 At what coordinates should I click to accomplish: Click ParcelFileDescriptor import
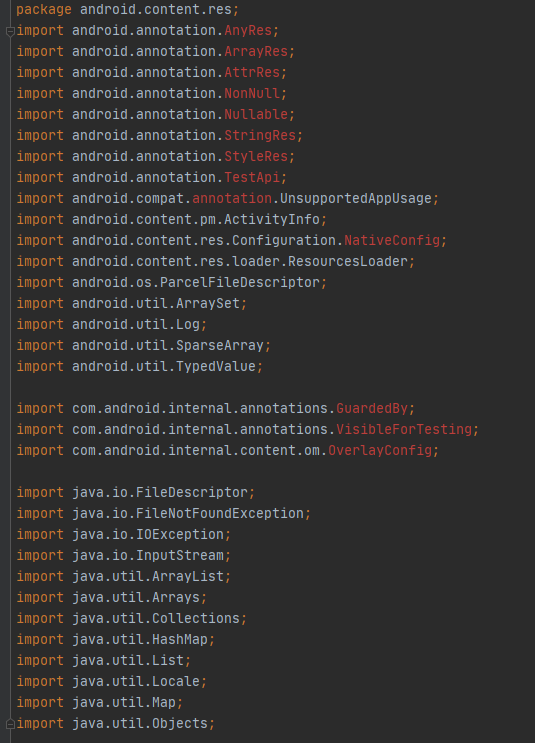tap(240, 282)
